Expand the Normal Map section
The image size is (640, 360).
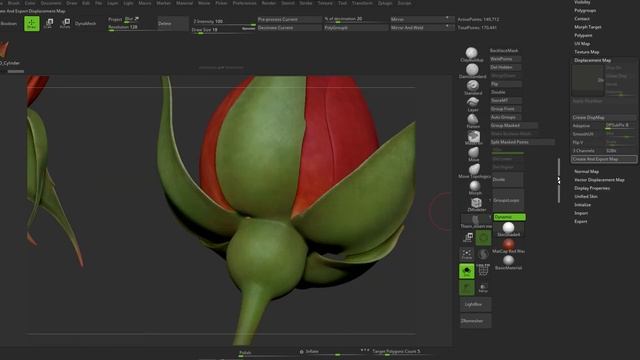click(x=587, y=171)
